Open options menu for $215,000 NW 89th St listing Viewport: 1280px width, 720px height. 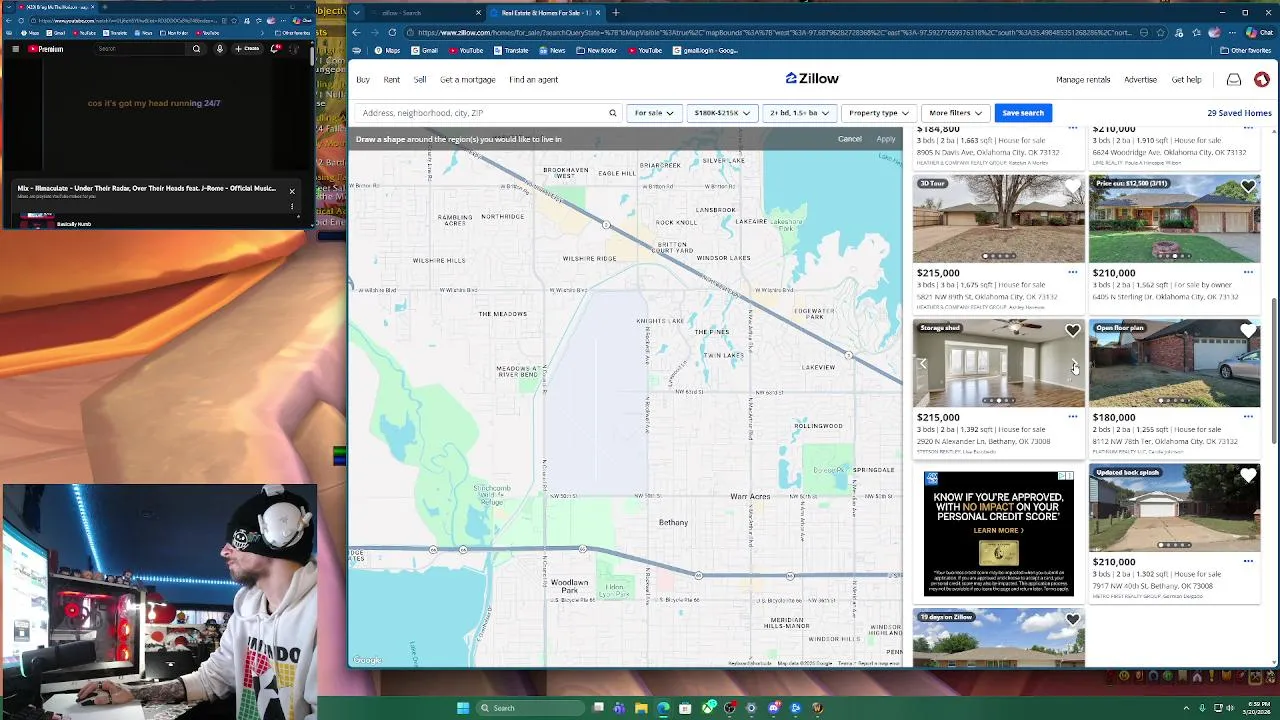click(x=1072, y=272)
